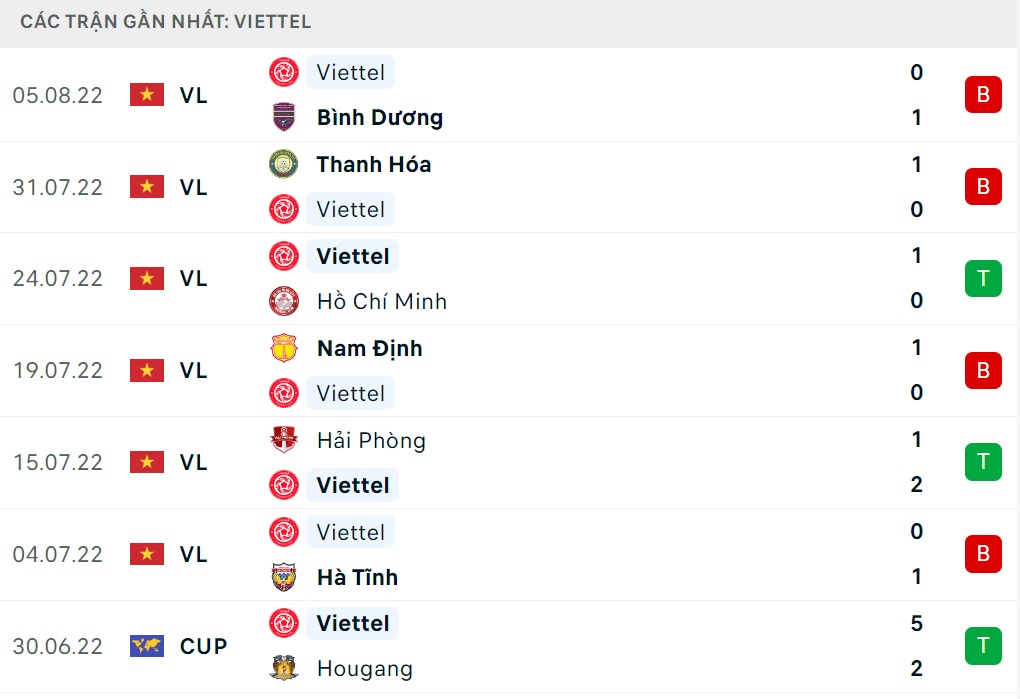Select the Viettel club crest next to Bình Dương match
This screenshot has width=1020, height=699.
283,72
